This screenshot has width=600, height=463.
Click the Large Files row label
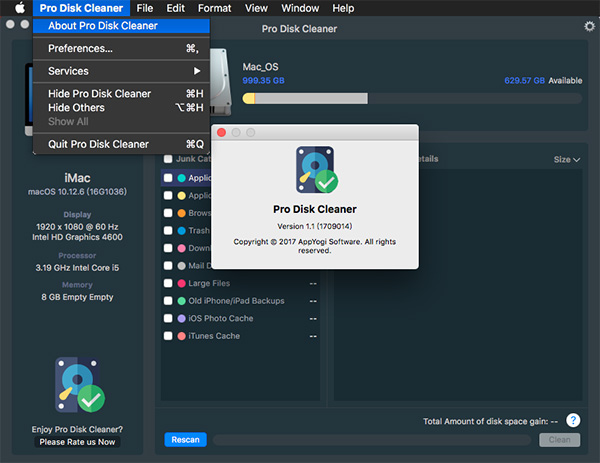tap(209, 284)
